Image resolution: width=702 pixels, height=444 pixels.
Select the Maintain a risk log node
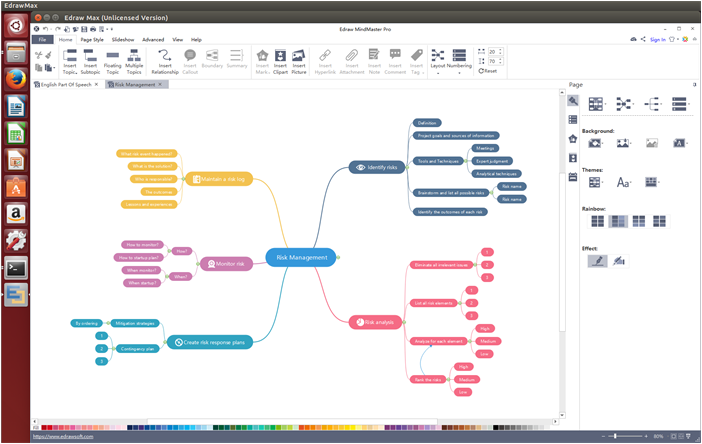coord(219,179)
